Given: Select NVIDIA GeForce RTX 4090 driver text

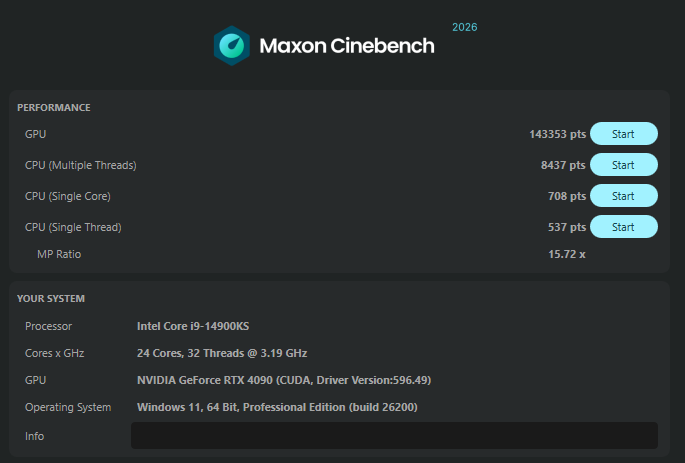Looking at the screenshot, I should [x=284, y=380].
